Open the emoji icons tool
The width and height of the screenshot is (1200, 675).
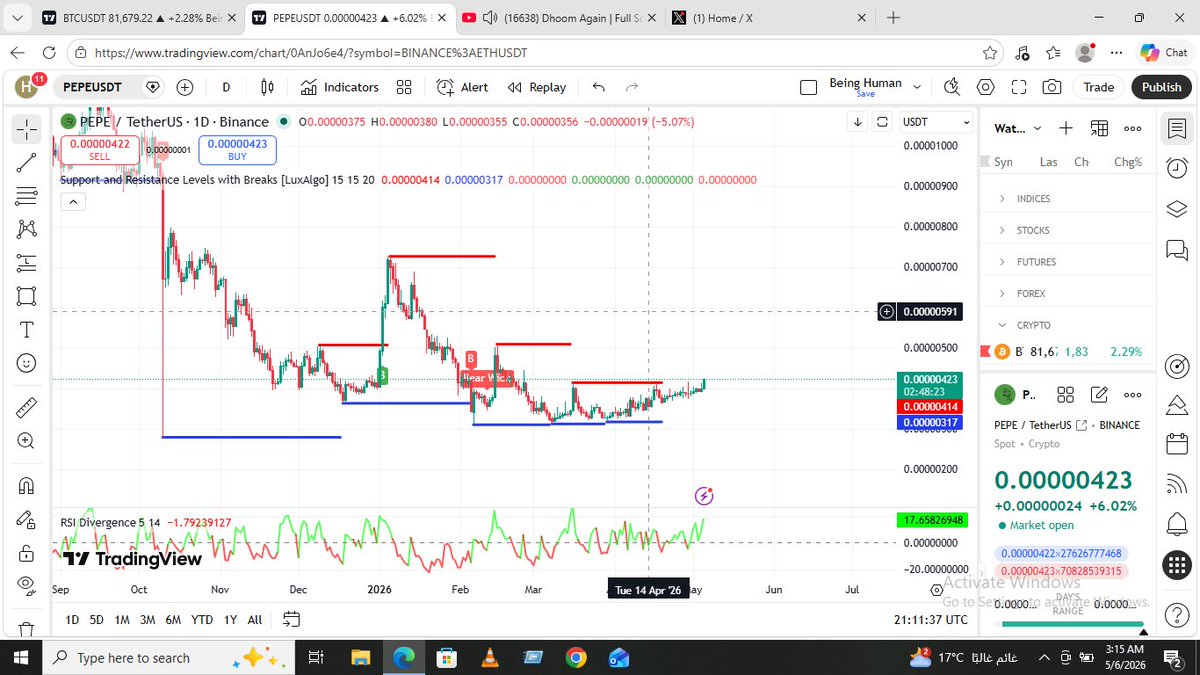(x=27, y=363)
